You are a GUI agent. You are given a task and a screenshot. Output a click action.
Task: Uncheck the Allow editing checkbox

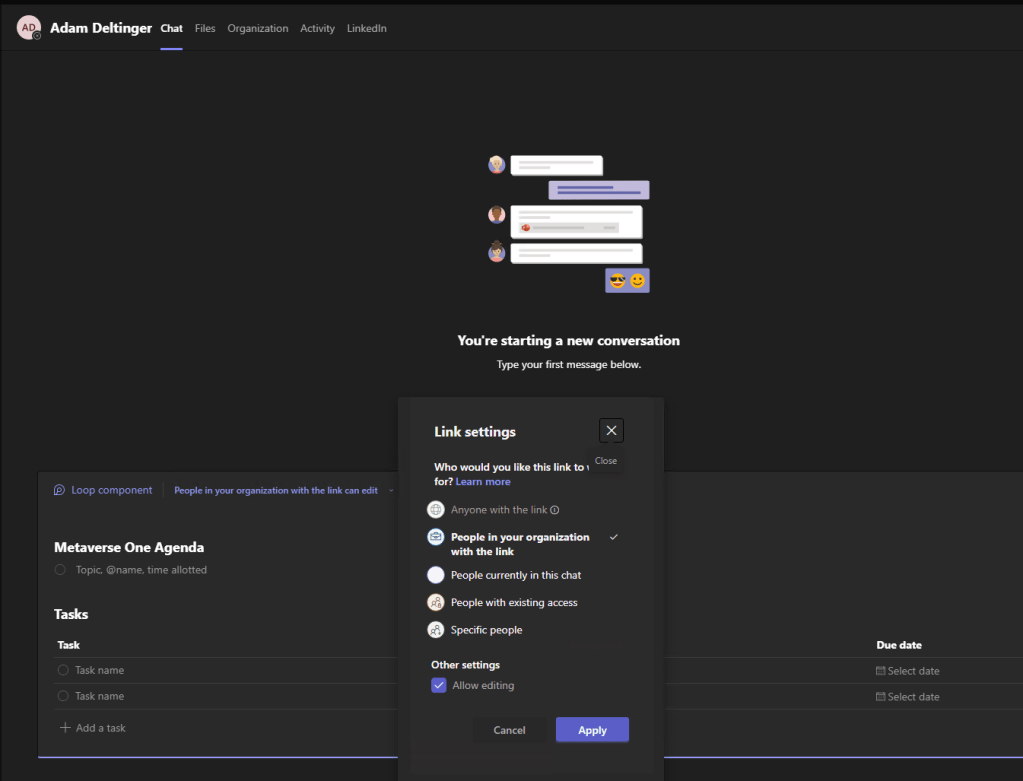pos(439,685)
